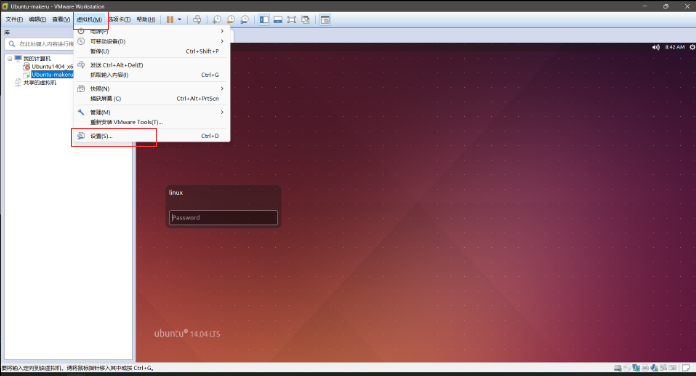Click the wrench icon beside 管理(M)

(x=81, y=112)
